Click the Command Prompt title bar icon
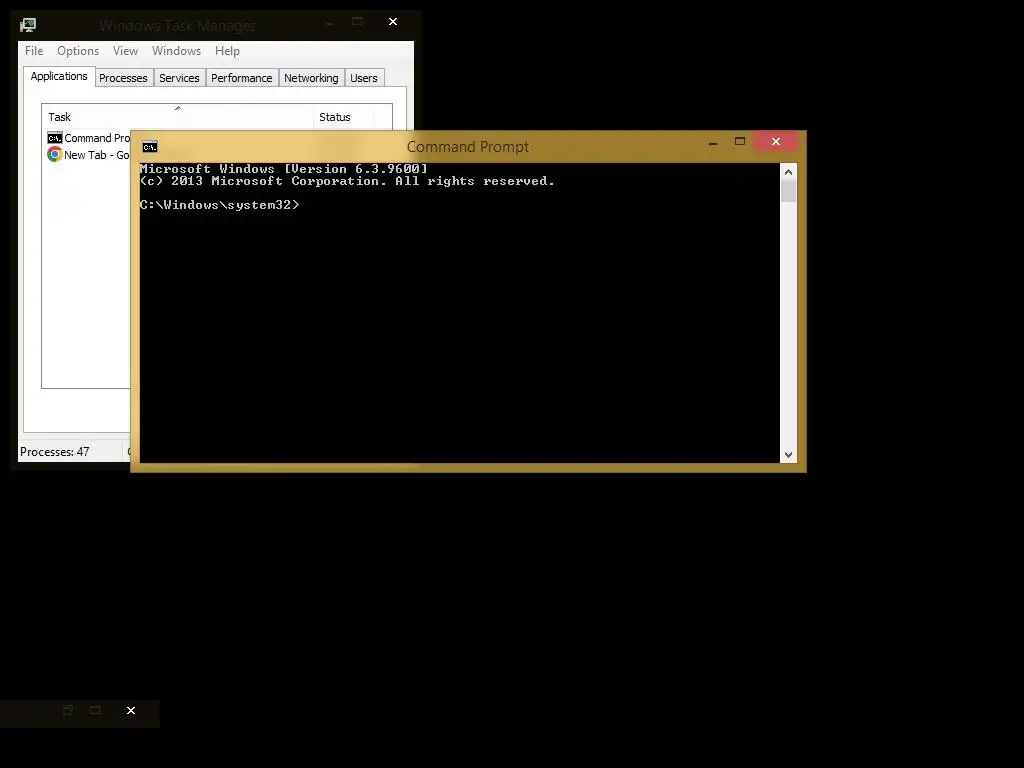This screenshot has width=1024, height=768. [x=150, y=146]
